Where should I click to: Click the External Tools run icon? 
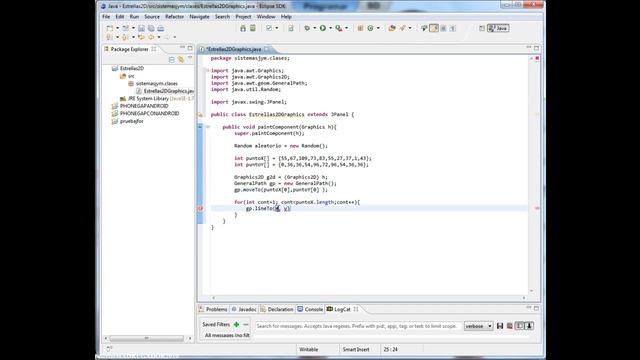(x=339, y=28)
